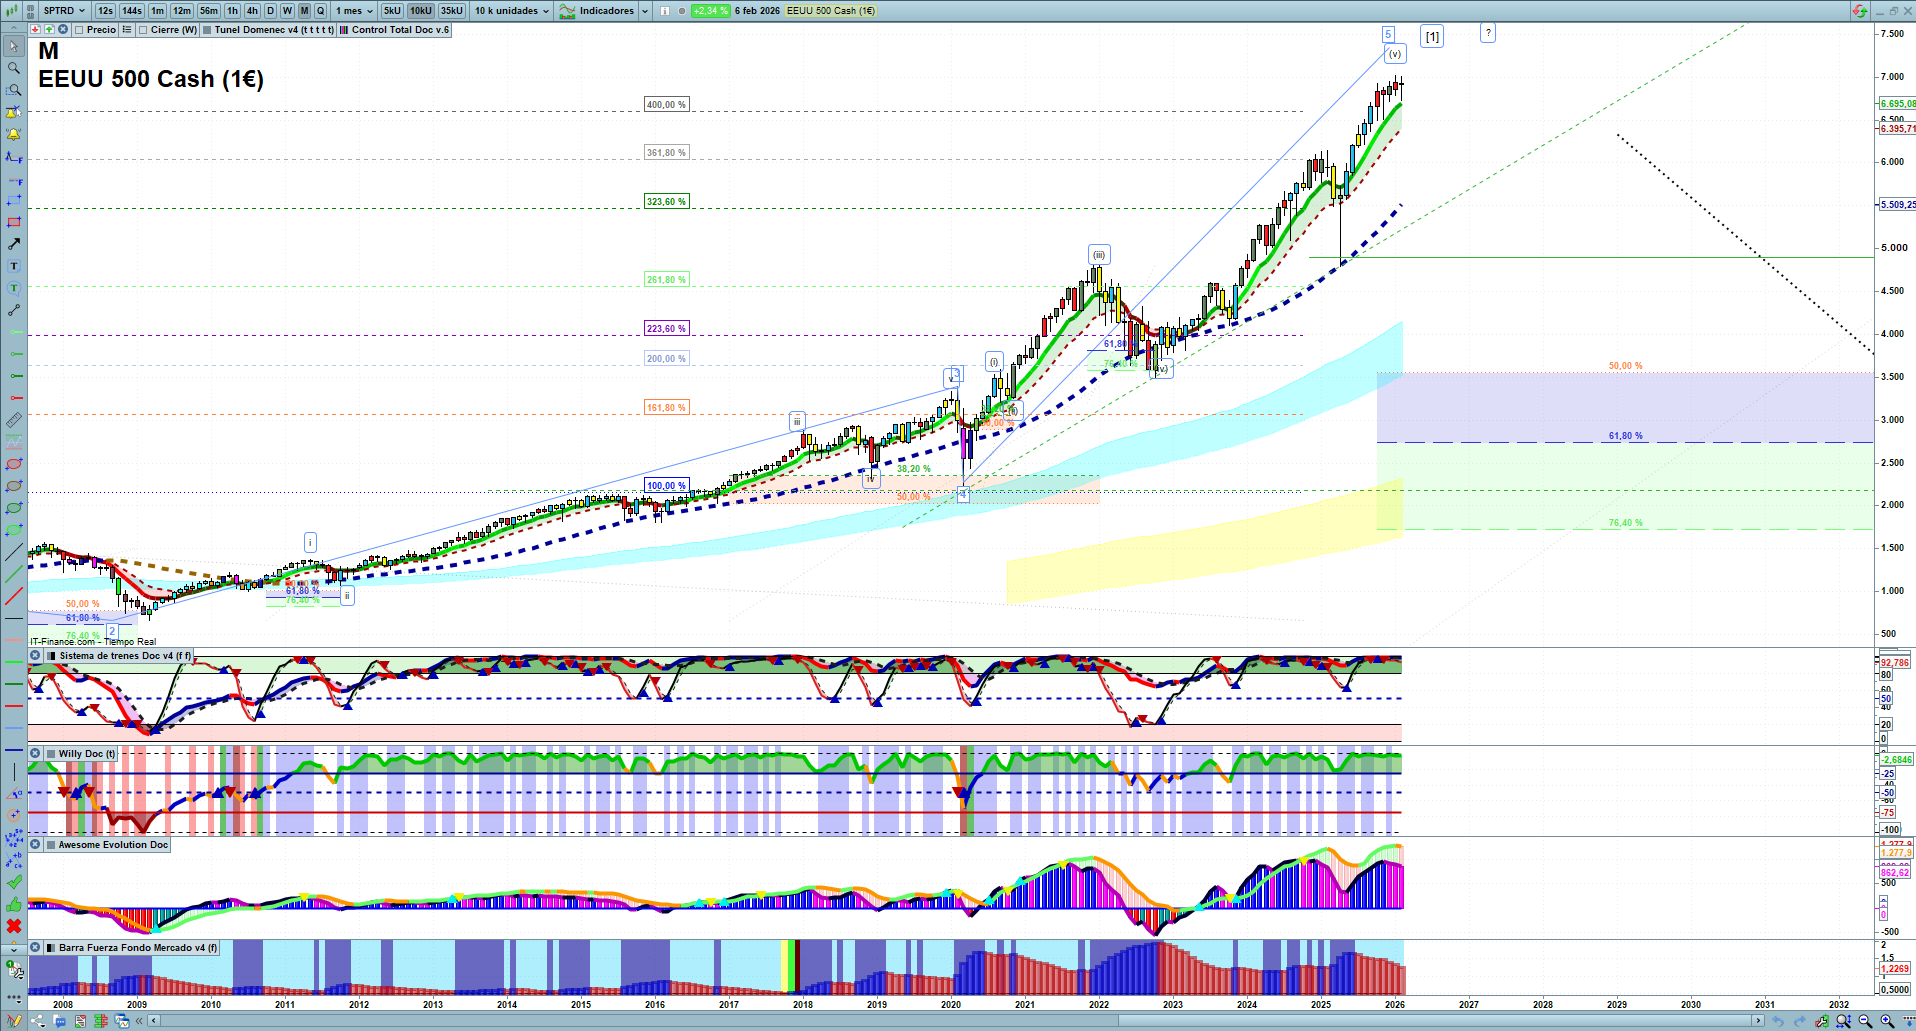
Task: Click the Control Total Doc color swatch
Action: click(x=344, y=30)
